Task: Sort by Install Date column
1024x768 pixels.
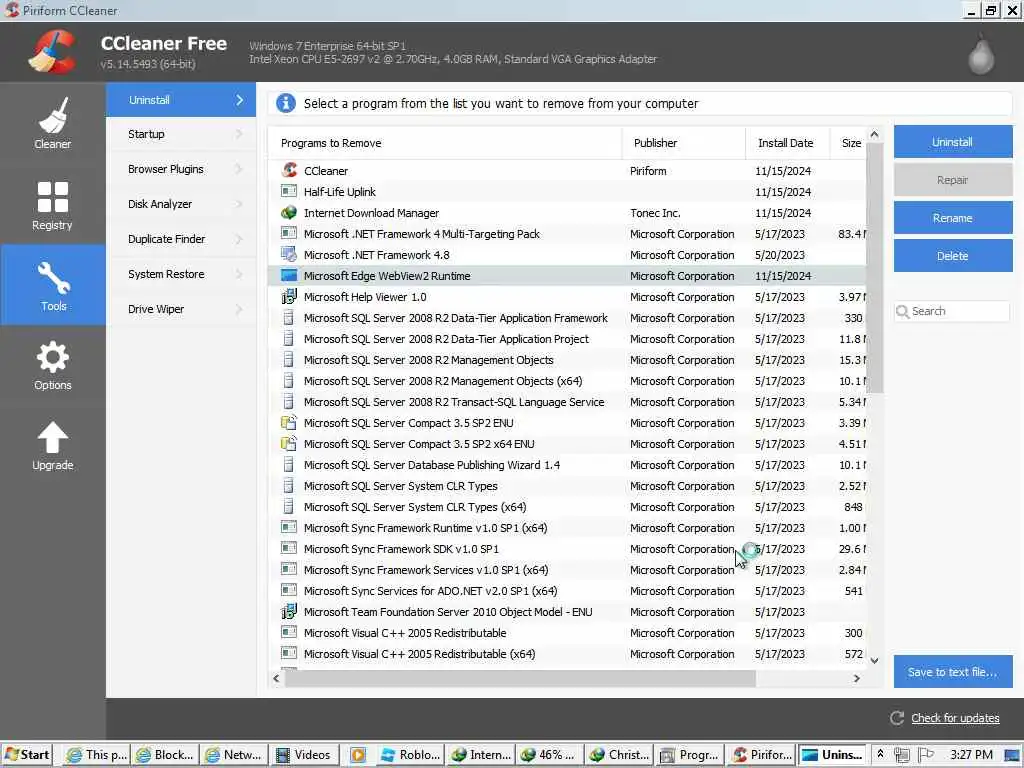Action: pos(788,143)
